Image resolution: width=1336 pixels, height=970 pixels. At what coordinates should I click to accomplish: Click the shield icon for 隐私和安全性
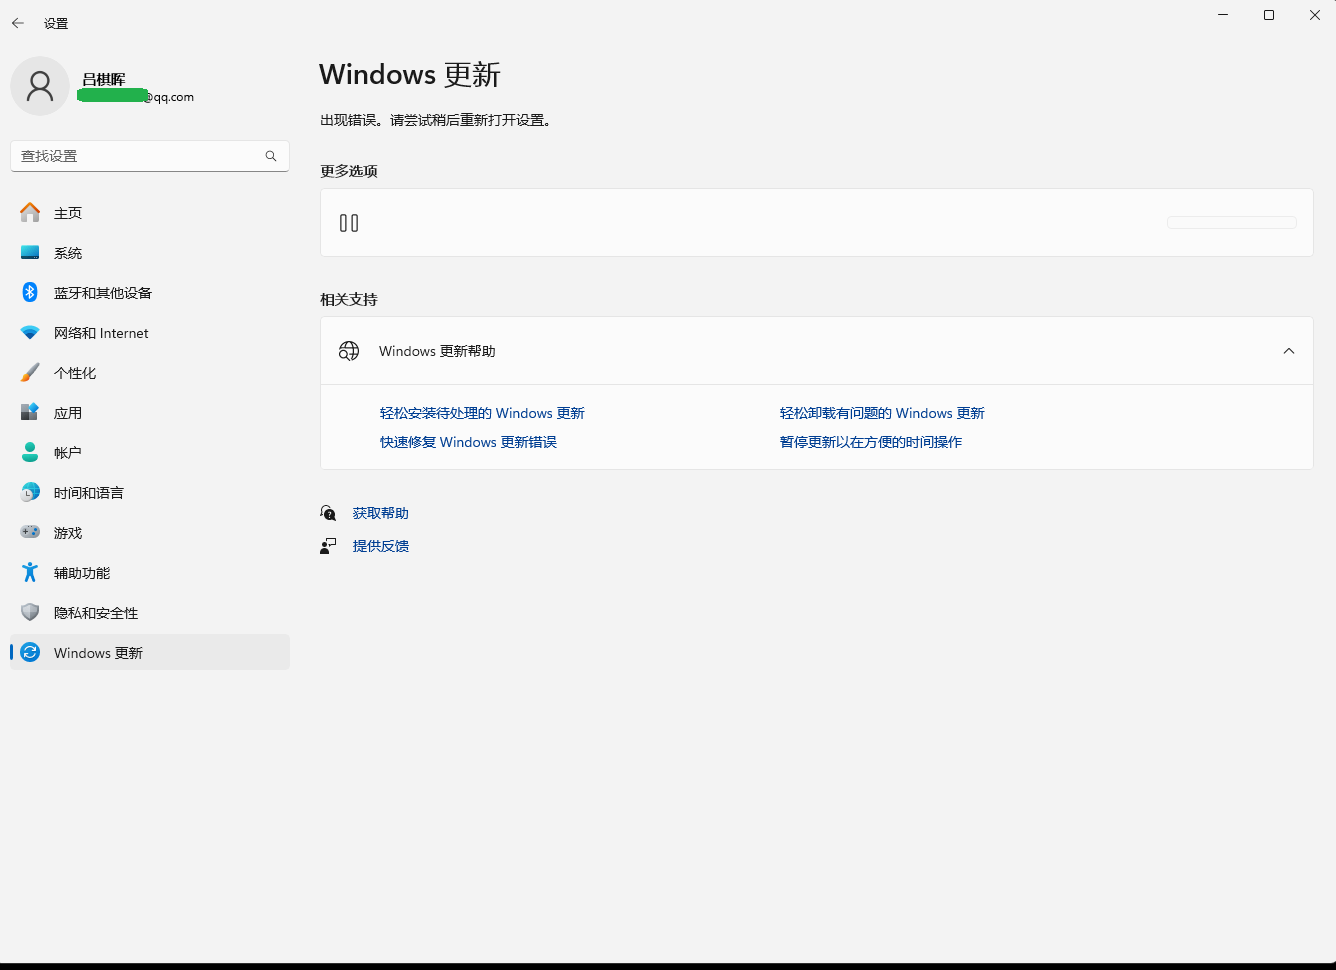coord(30,612)
